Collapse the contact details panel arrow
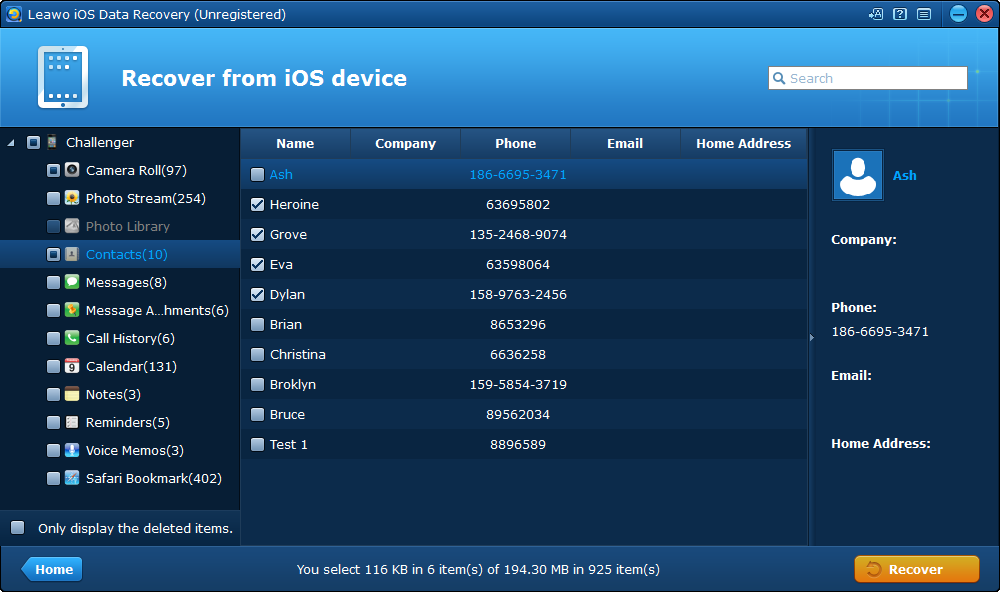The height and width of the screenshot is (592, 1000). click(x=812, y=337)
